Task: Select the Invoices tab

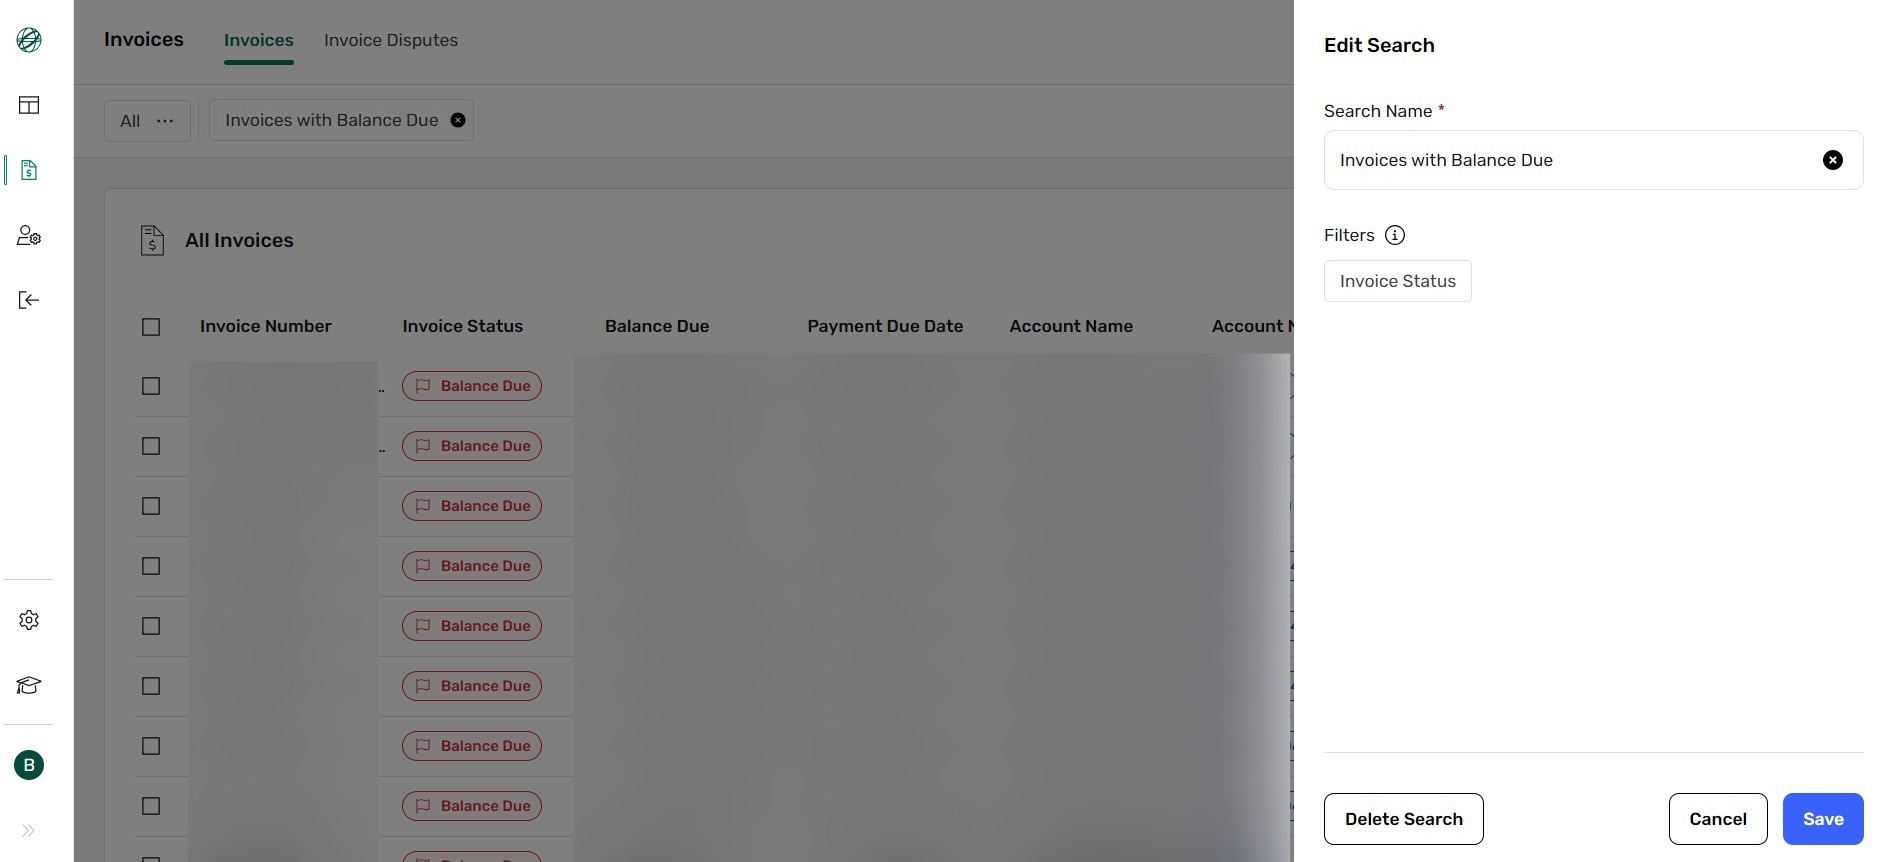Action: 259,40
